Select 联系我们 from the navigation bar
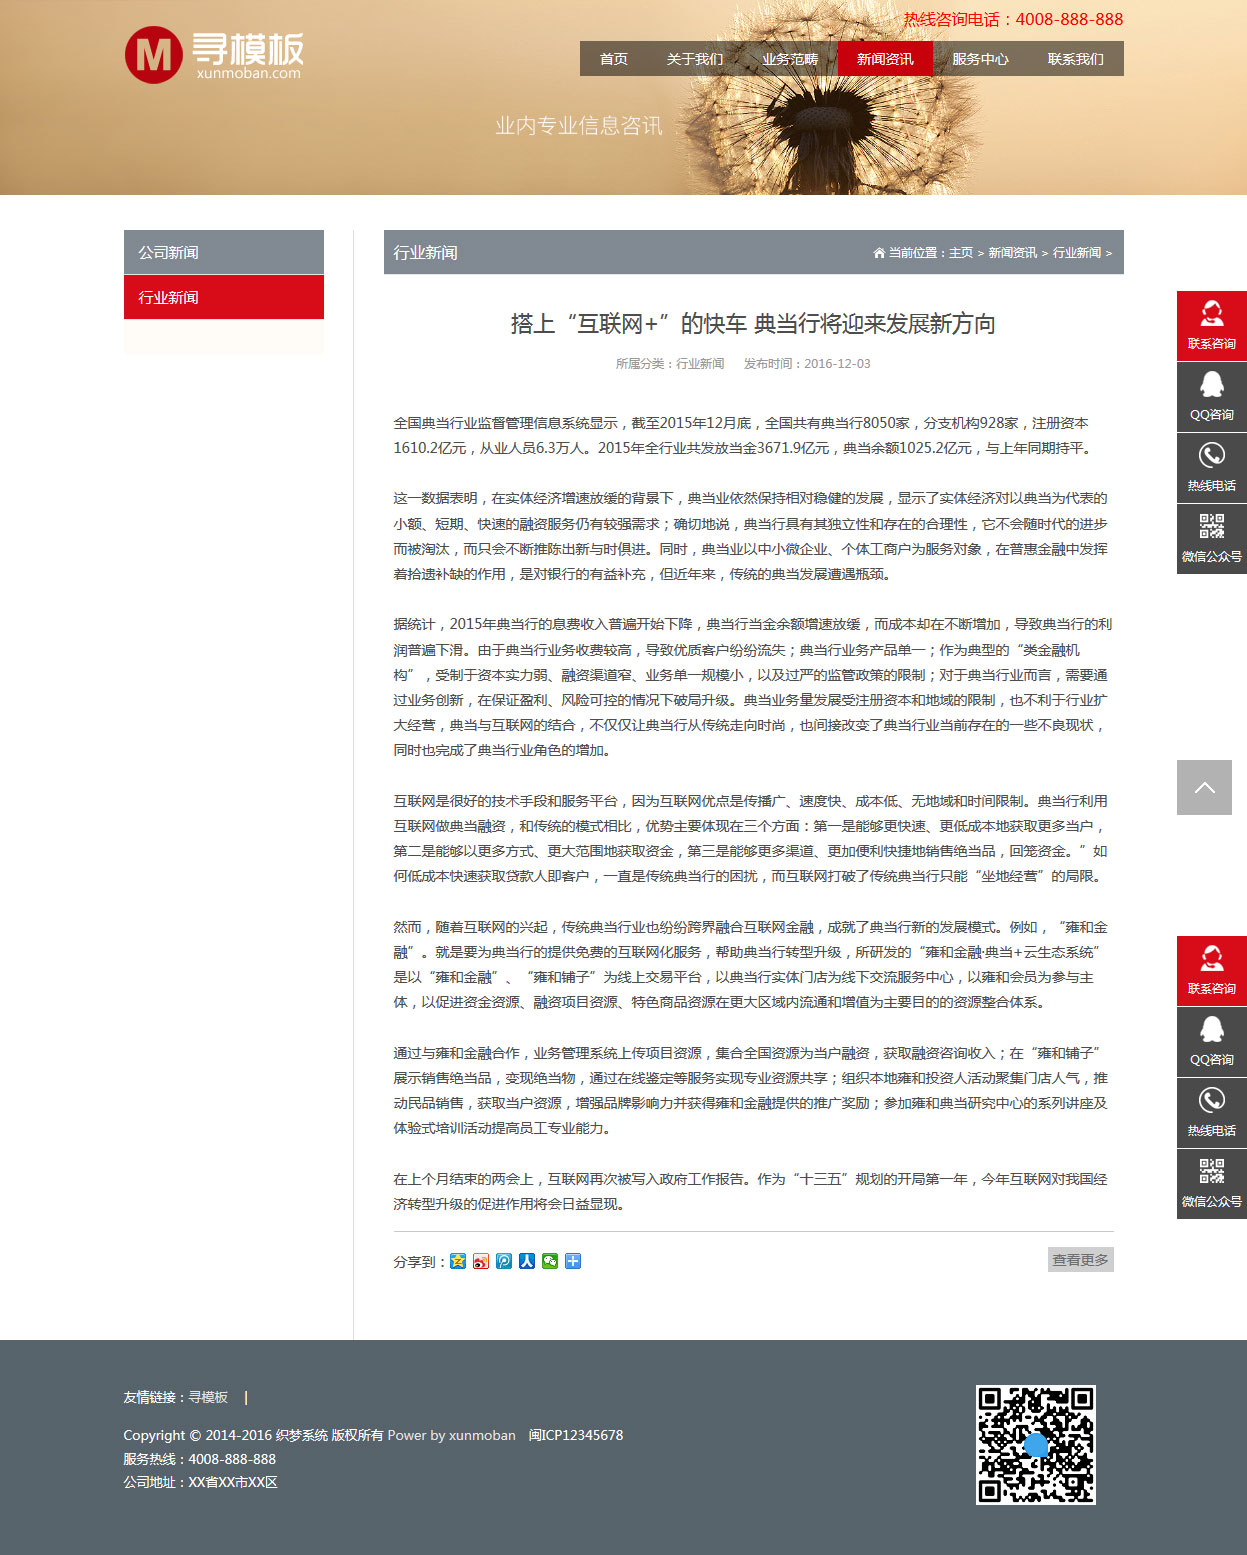Screen dimensions: 1247x1555 tap(1075, 59)
